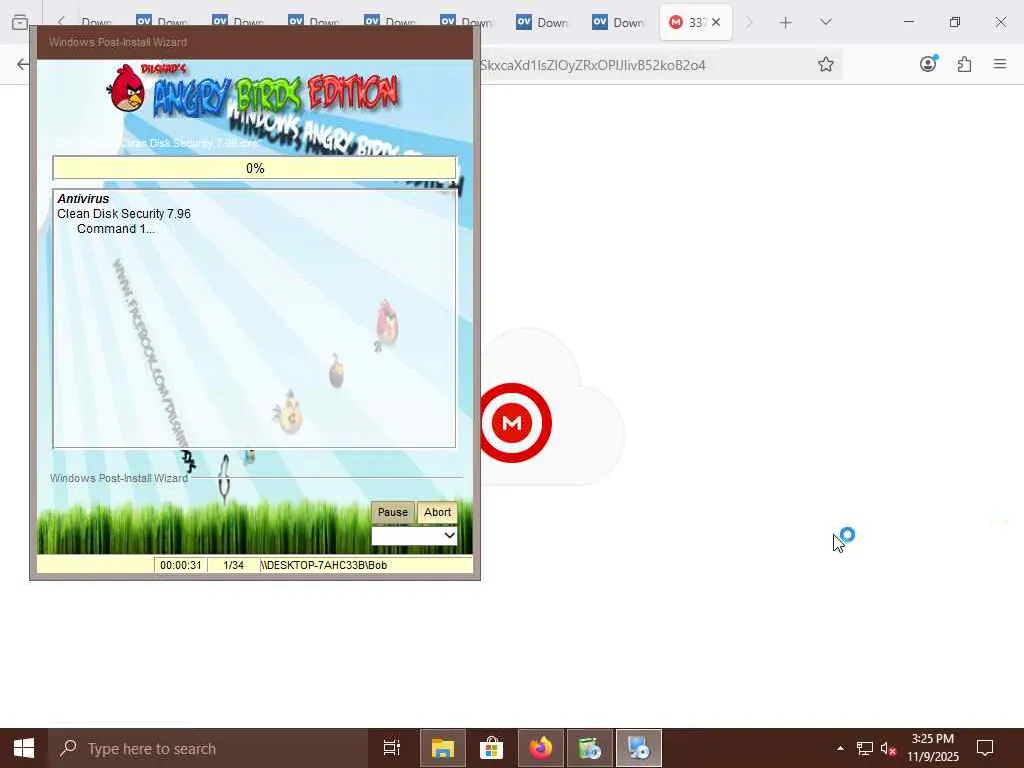Open the Windows Start menu
1024x768 pixels.
point(24,748)
